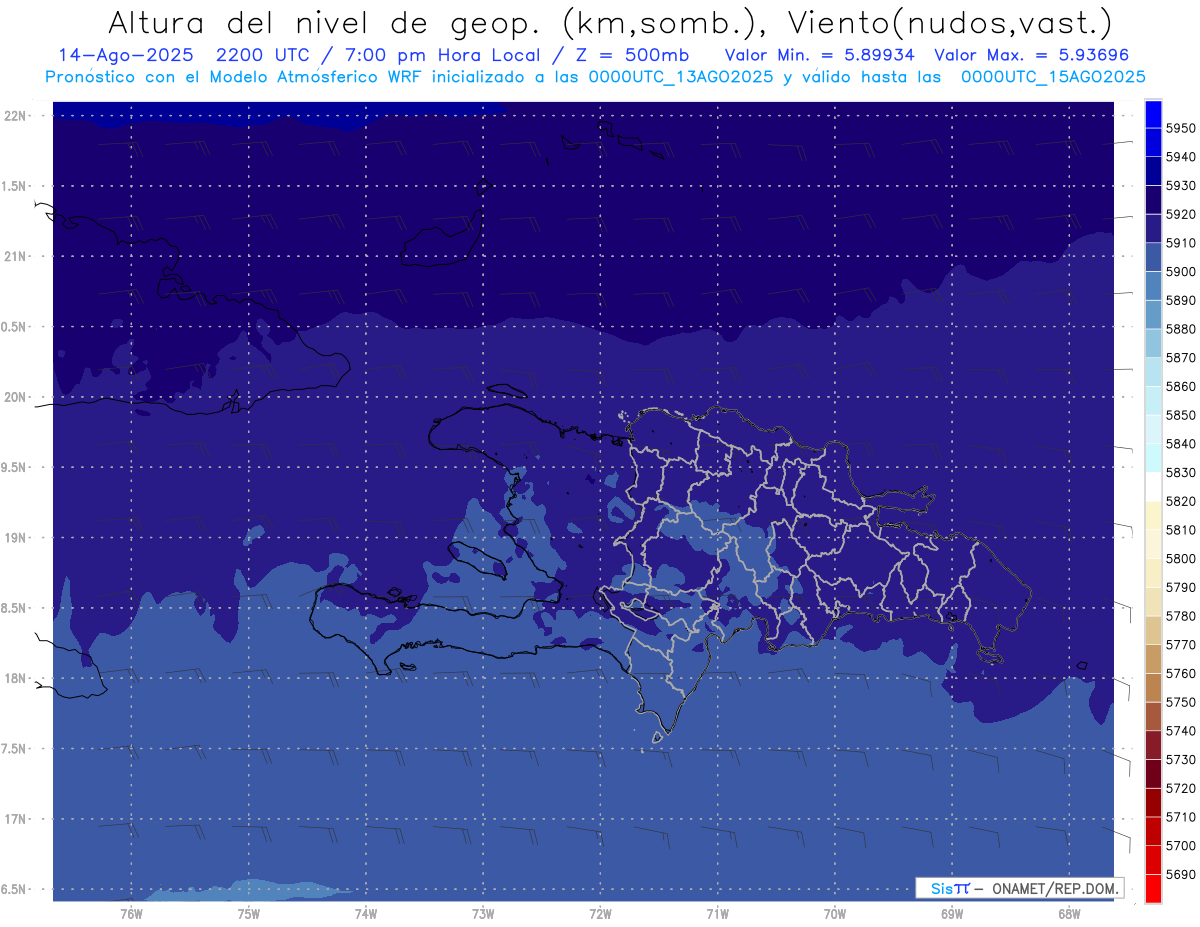This screenshot has height=927, width=1200.
Task: Click the 72W longitude label
Action: pos(600,914)
